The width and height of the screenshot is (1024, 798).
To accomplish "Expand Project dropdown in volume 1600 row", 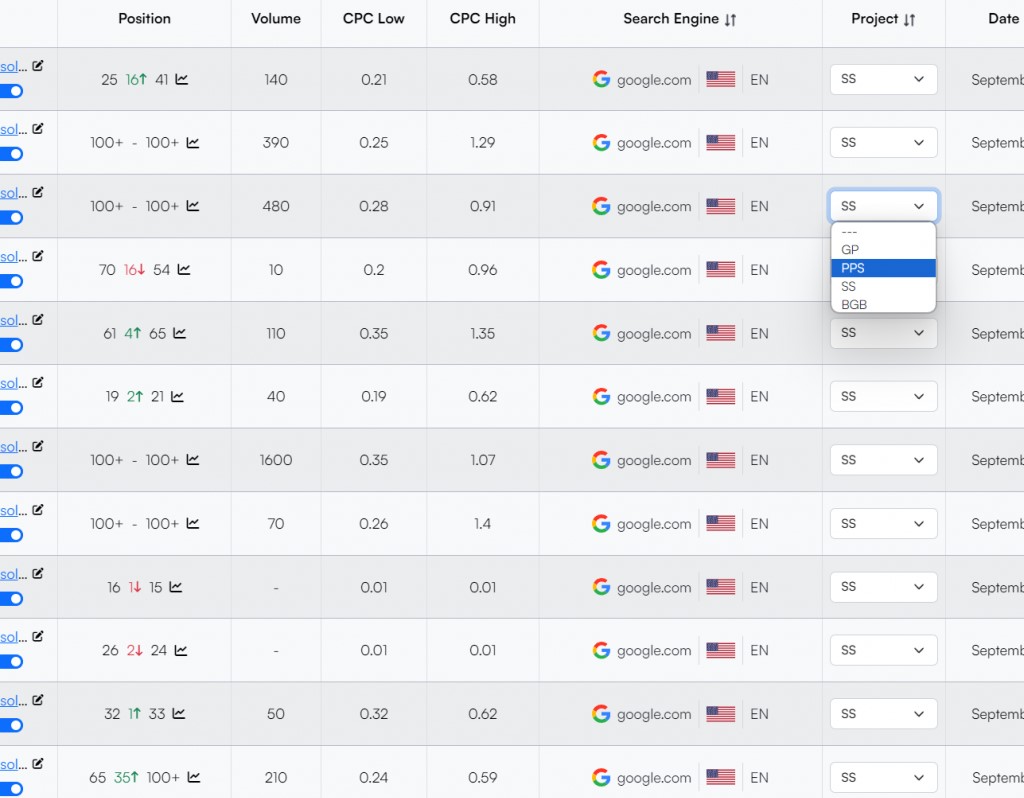I will pyautogui.click(x=883, y=460).
